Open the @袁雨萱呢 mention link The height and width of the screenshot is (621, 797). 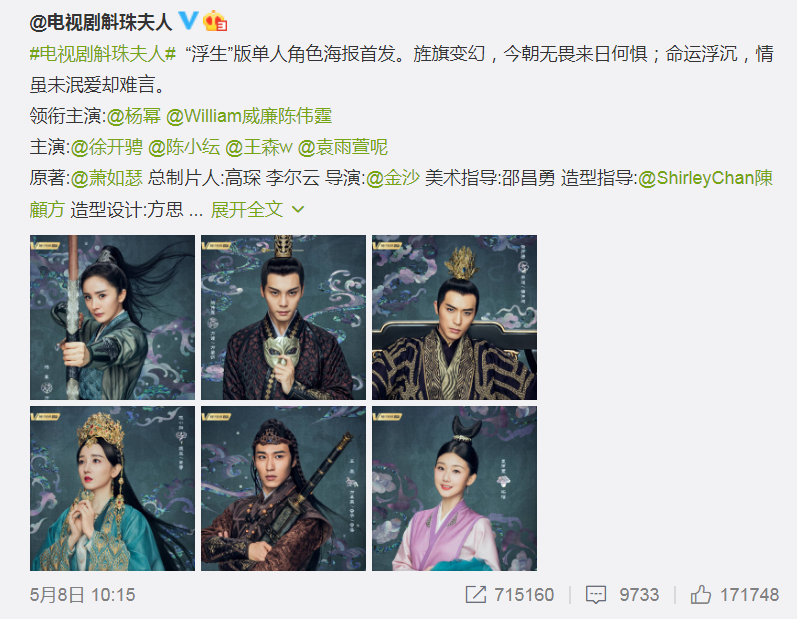coord(343,147)
